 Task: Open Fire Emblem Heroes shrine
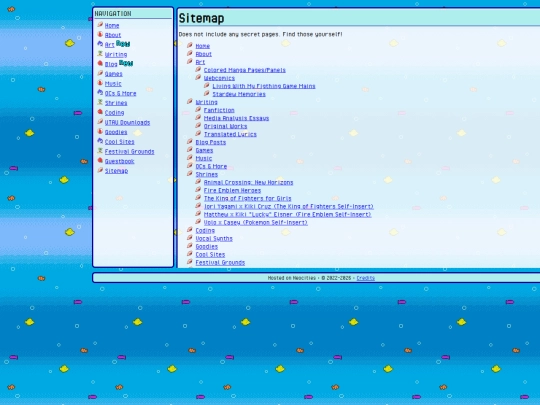[232, 190]
